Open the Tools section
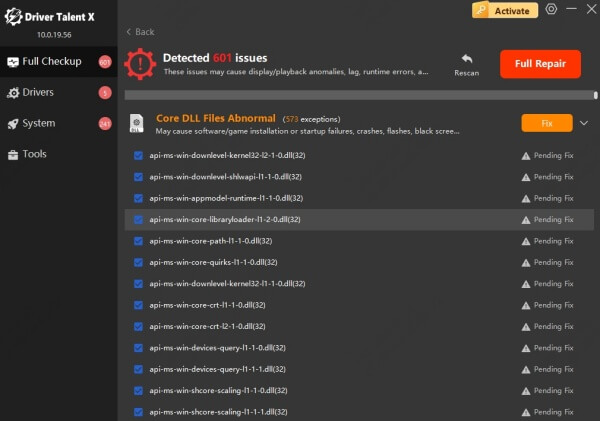This screenshot has width=600, height=421. click(x=58, y=154)
